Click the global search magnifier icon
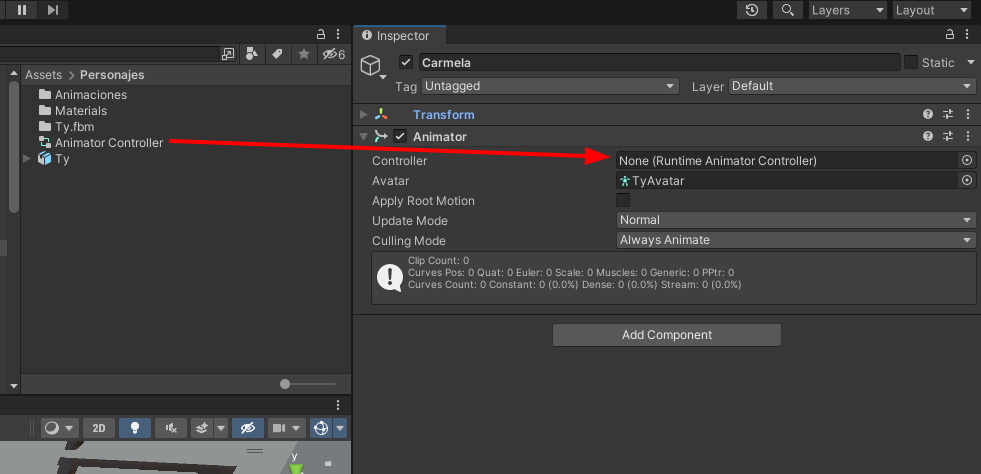 (788, 10)
